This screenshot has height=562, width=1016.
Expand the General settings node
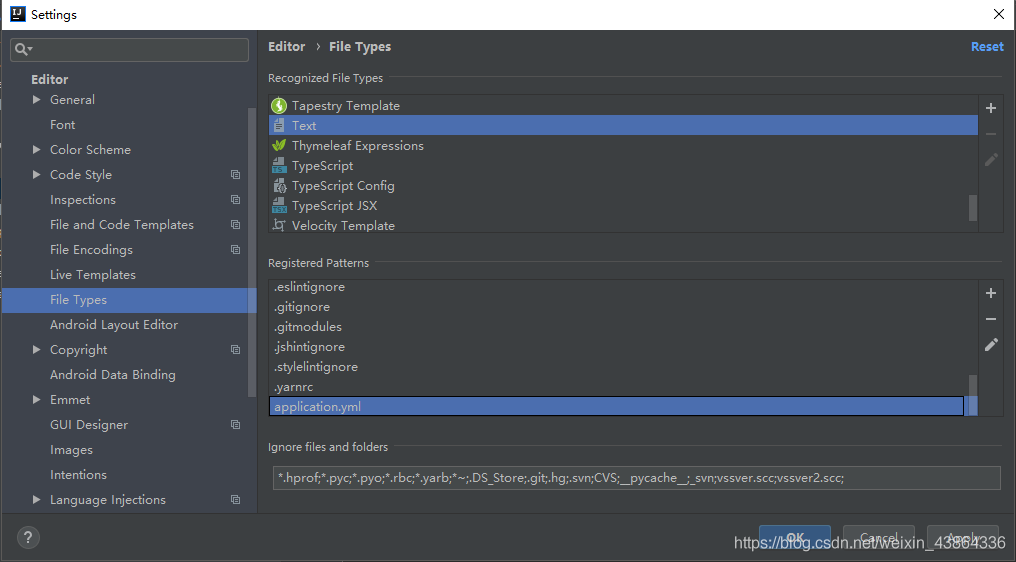[x=37, y=100]
